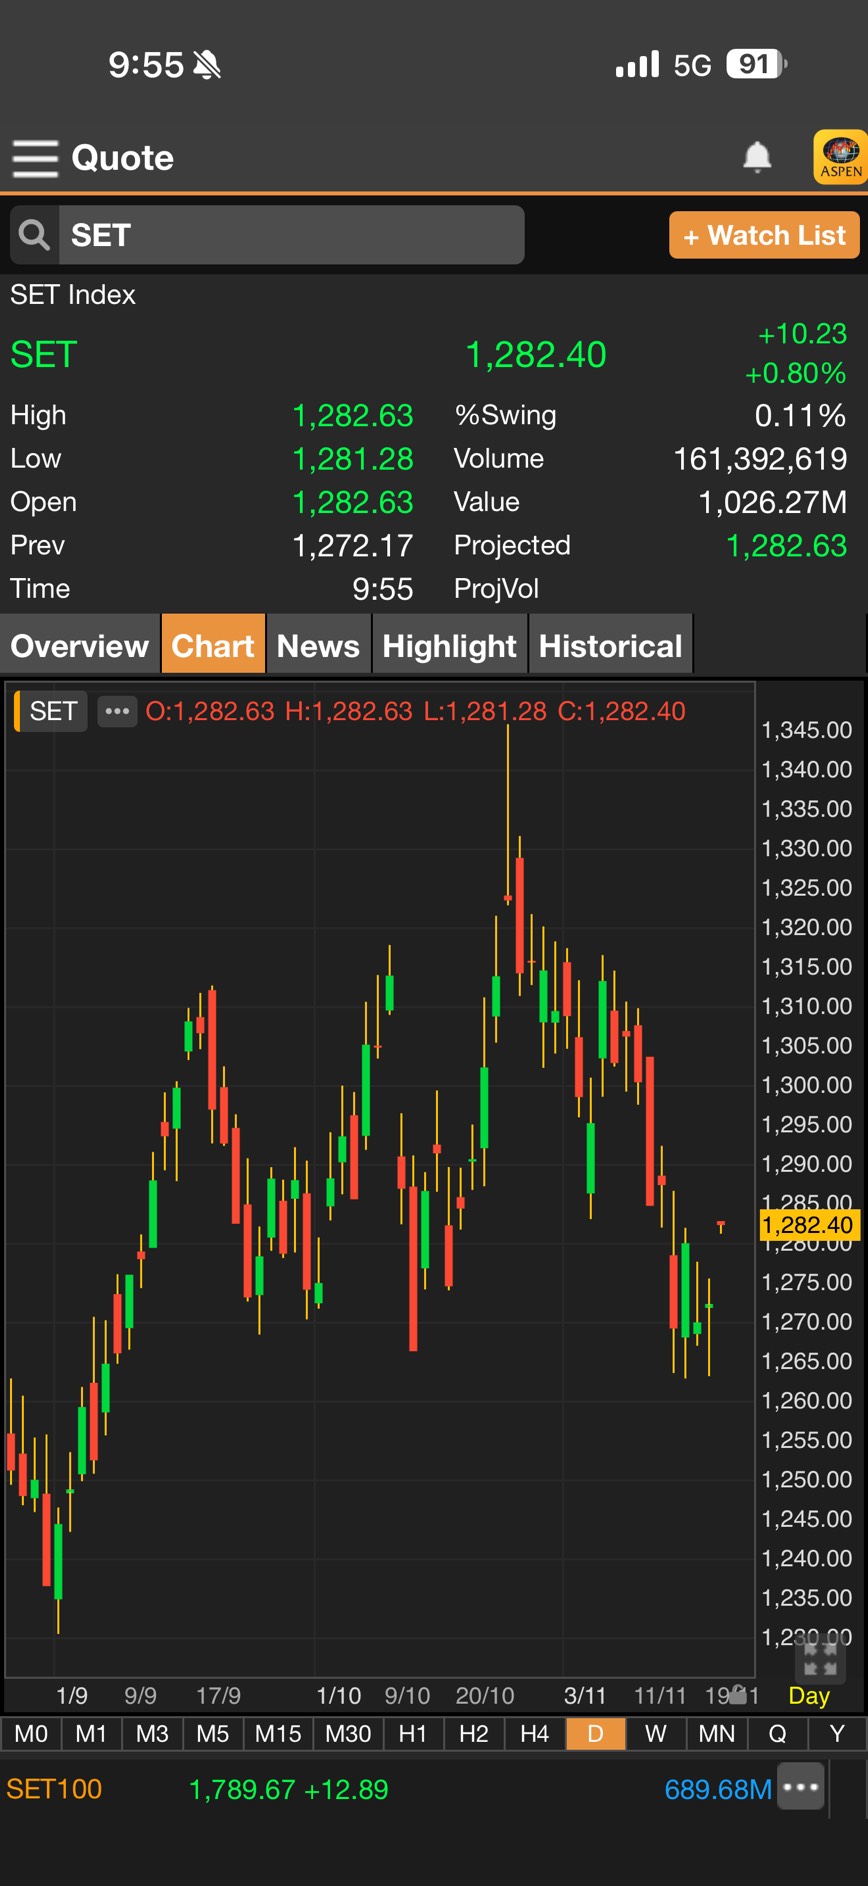
Task: Tap the search magnifier icon
Action: point(35,236)
